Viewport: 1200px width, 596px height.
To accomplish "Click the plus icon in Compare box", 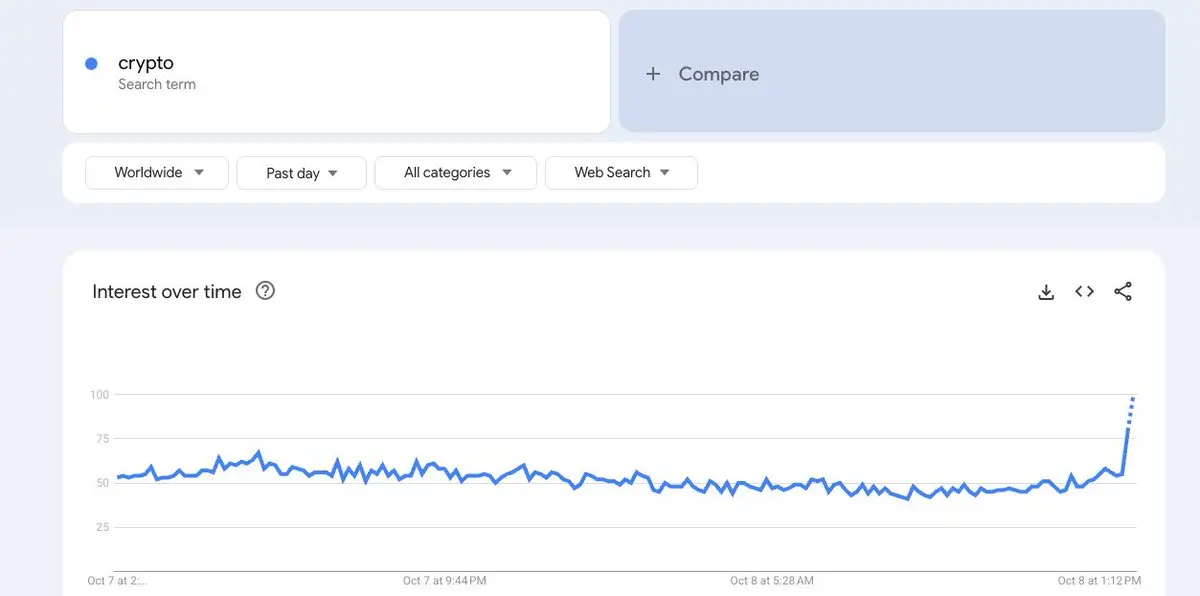I will pos(653,74).
